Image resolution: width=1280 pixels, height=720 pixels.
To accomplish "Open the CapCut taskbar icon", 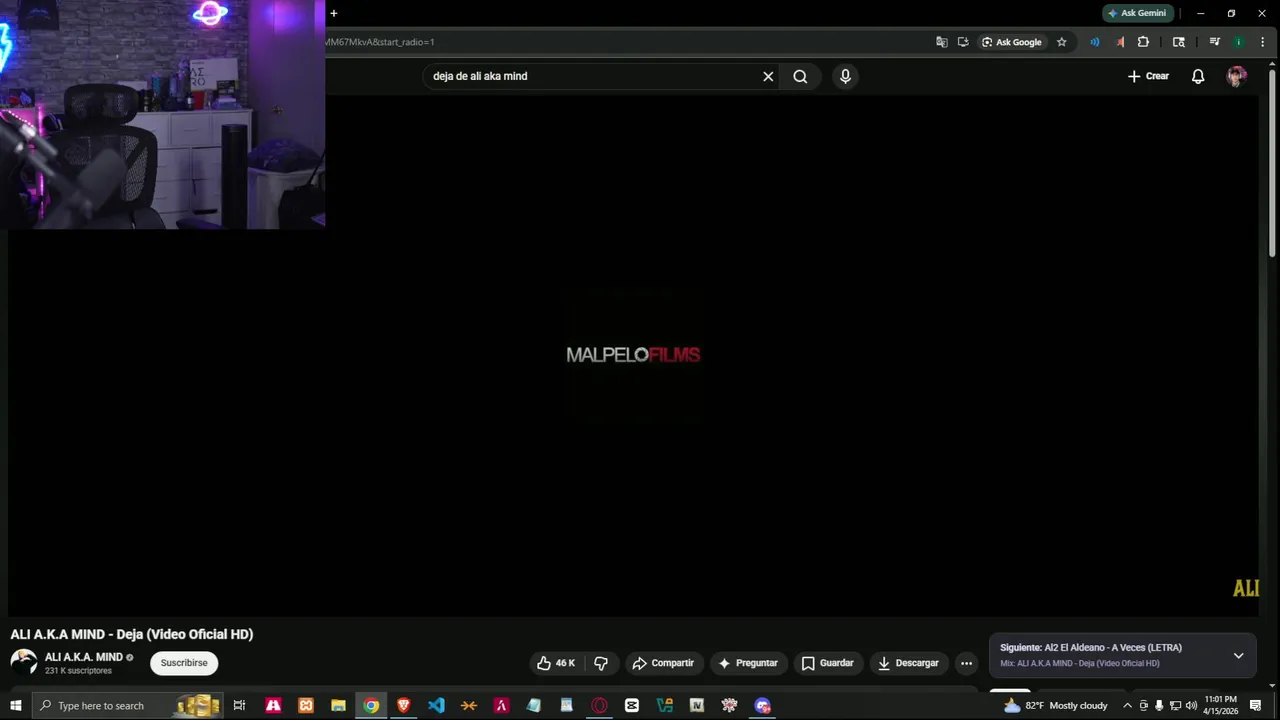I will (x=632, y=706).
